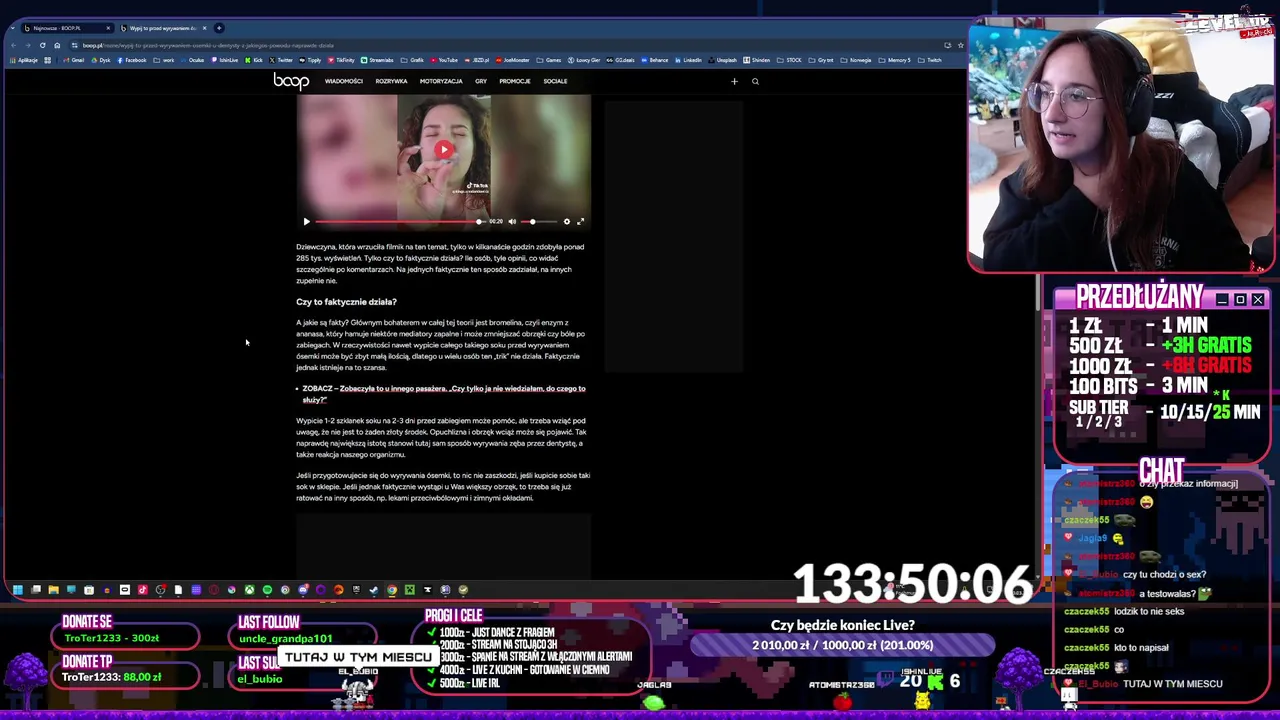Screen dimensions: 1280x720
Task: Open the LinkedIn bookmark
Action: [688, 60]
